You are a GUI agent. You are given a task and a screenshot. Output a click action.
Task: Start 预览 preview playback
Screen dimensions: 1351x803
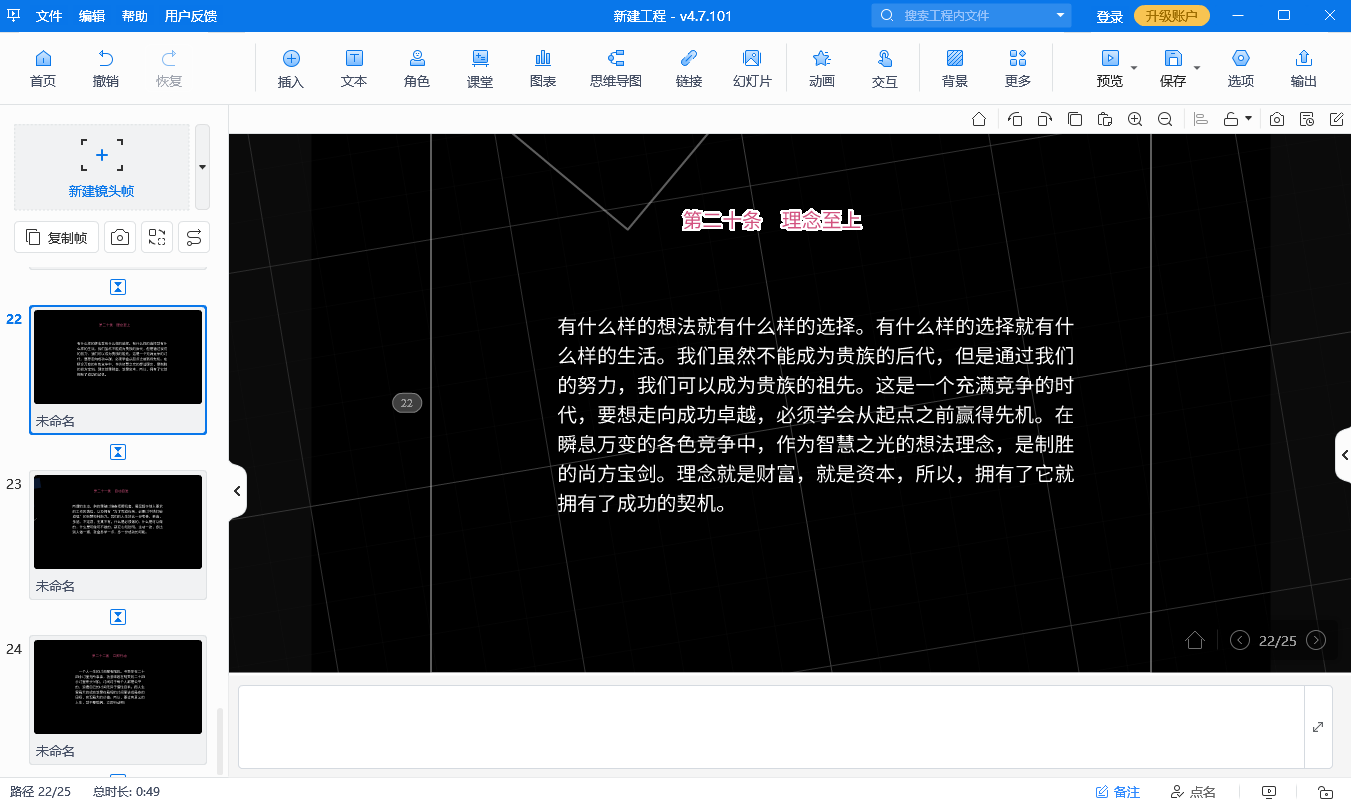pyautogui.click(x=1110, y=69)
